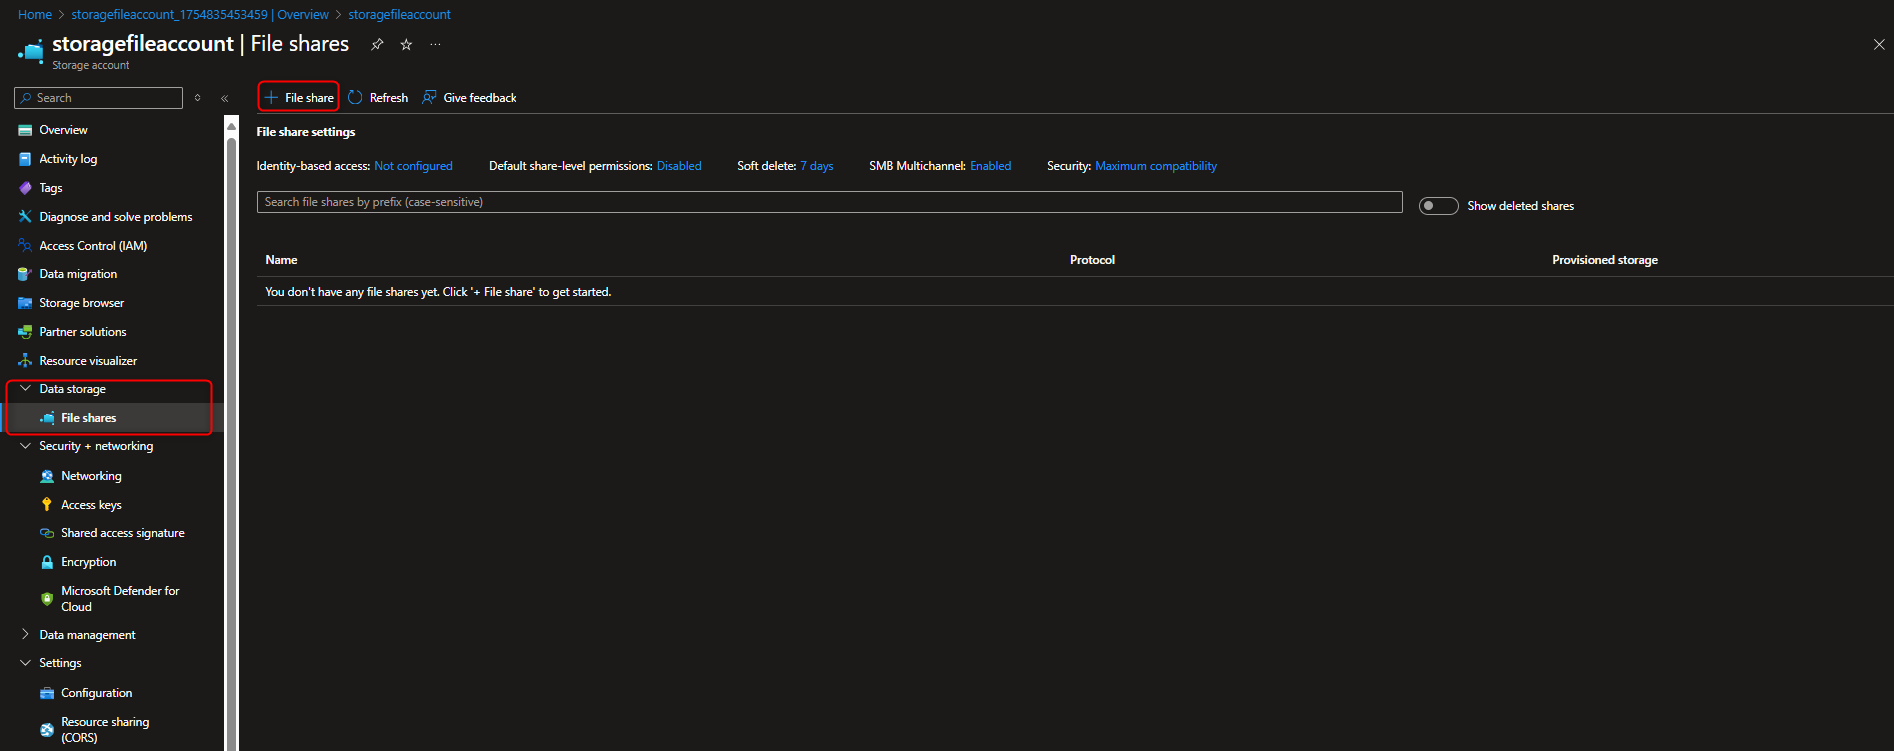
Task: Collapse the Security + networking section
Action: [25, 446]
